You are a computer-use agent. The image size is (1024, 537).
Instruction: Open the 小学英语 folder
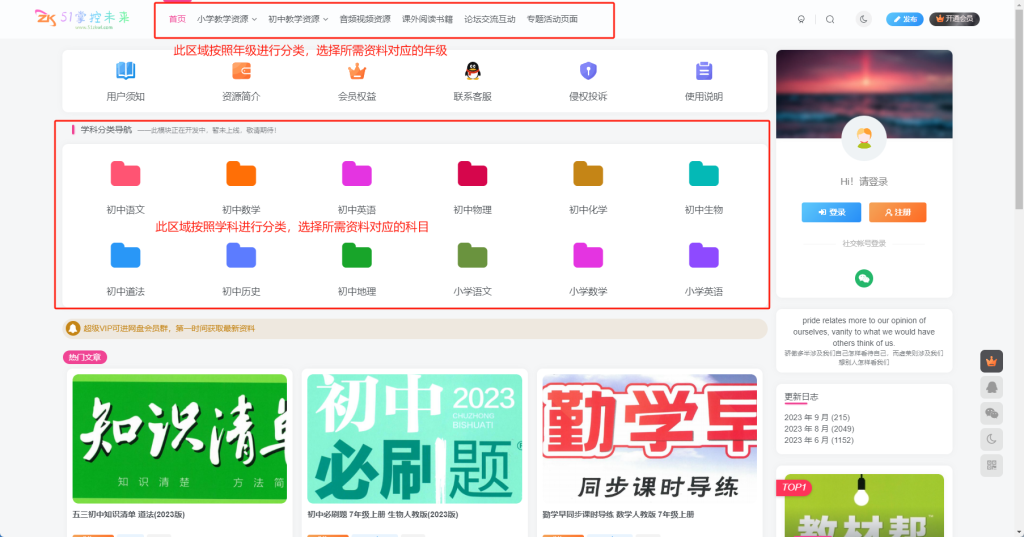[x=703, y=255]
